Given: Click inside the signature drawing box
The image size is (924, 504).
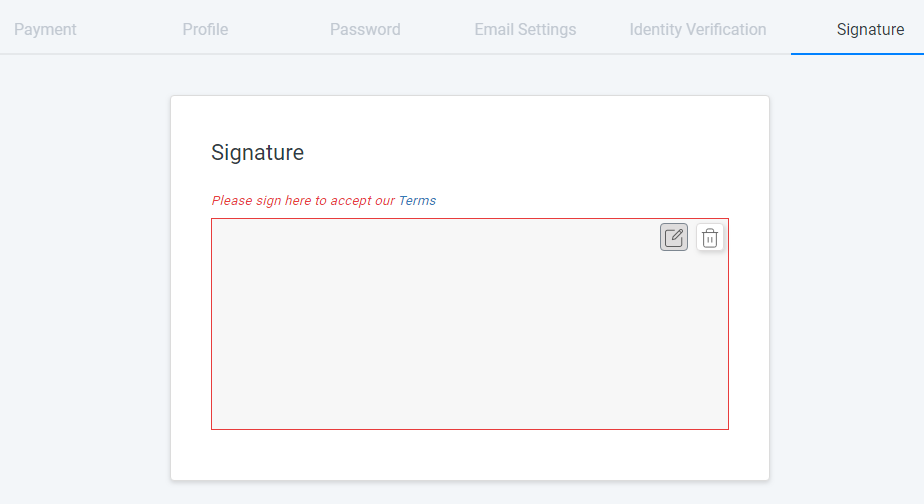Looking at the screenshot, I should (x=450, y=330).
